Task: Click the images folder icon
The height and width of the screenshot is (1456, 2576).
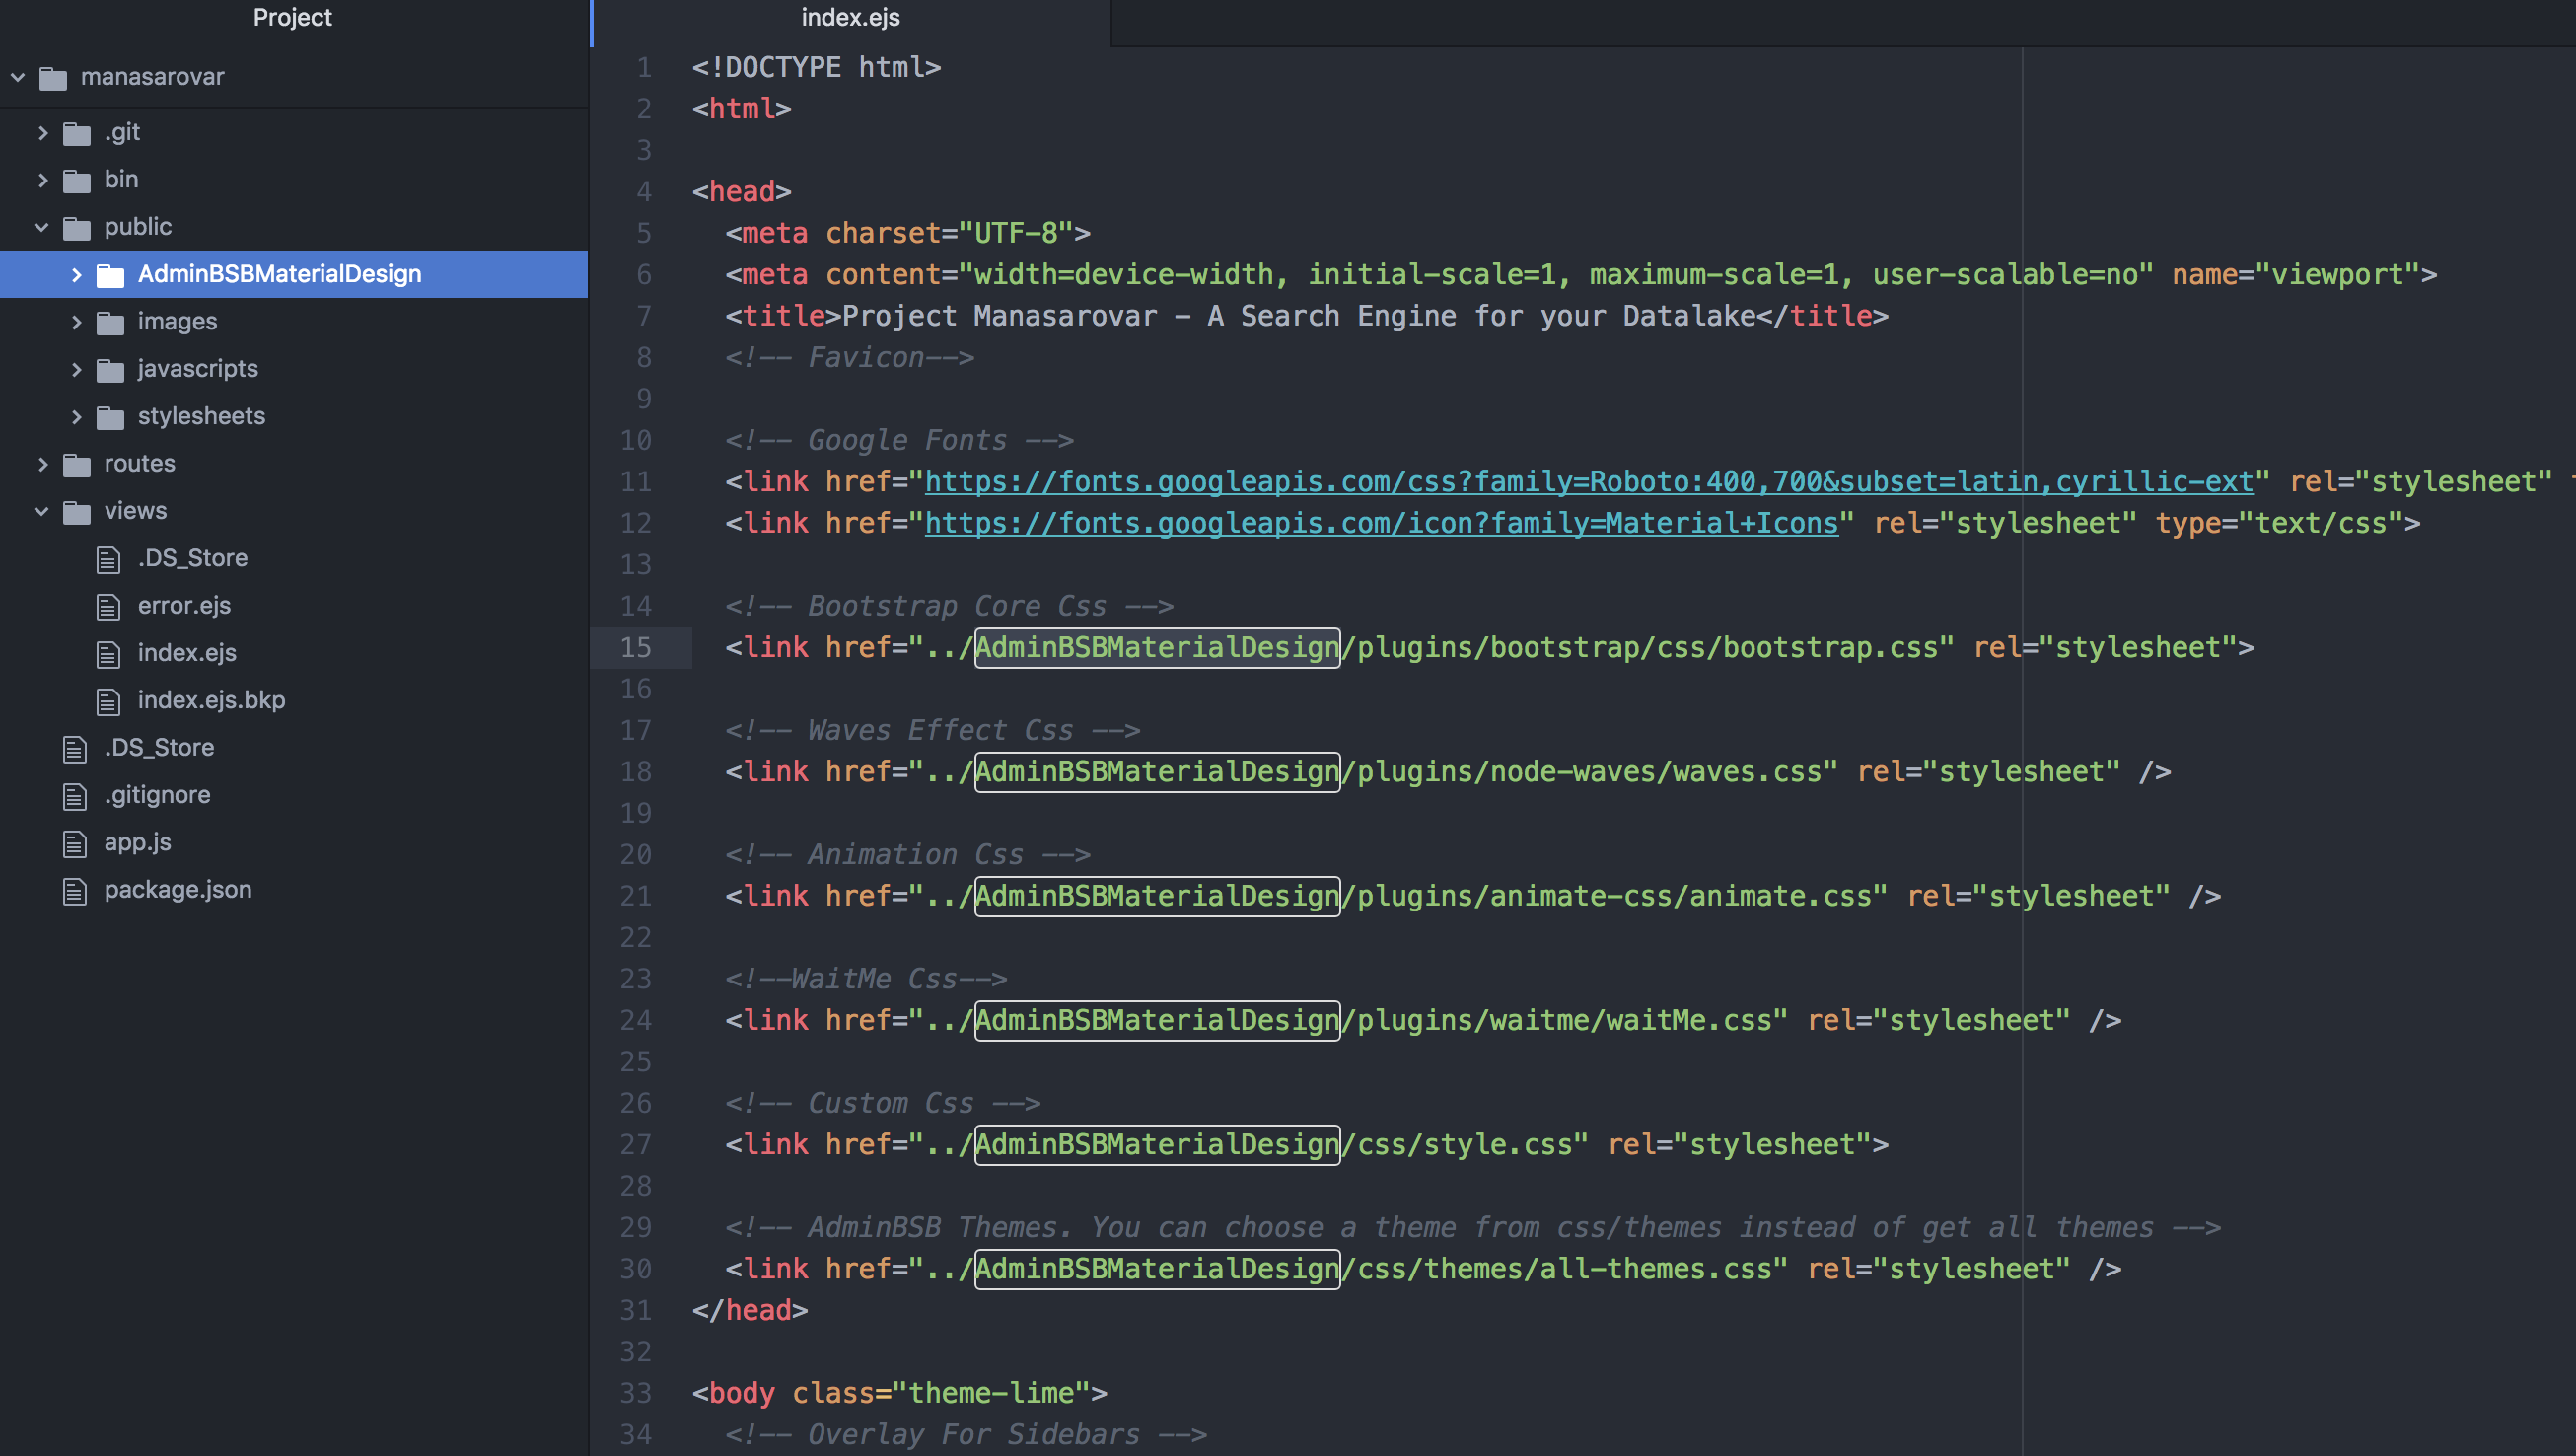Action: [x=110, y=323]
